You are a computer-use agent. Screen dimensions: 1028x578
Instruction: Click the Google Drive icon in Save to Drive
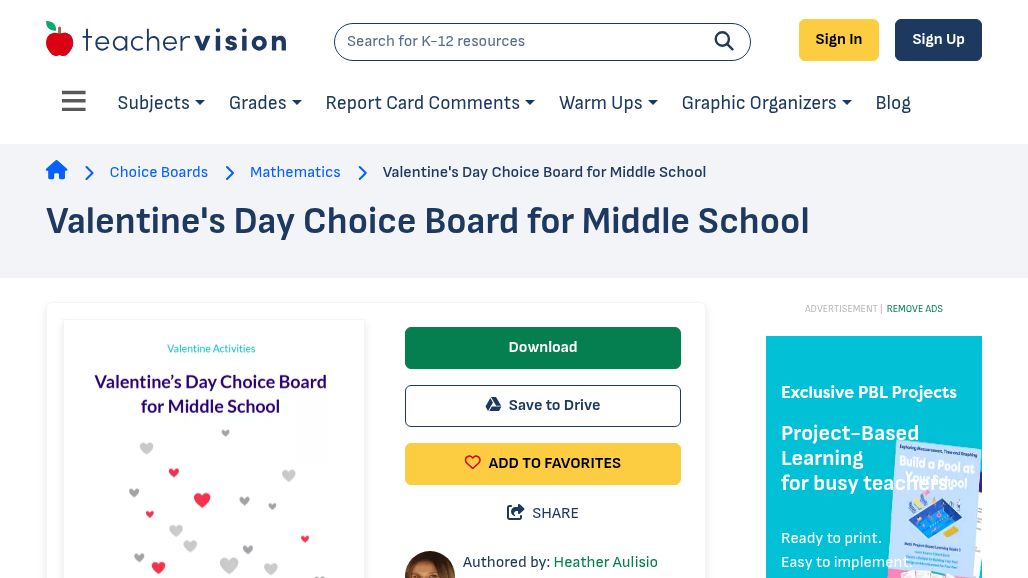coord(493,405)
